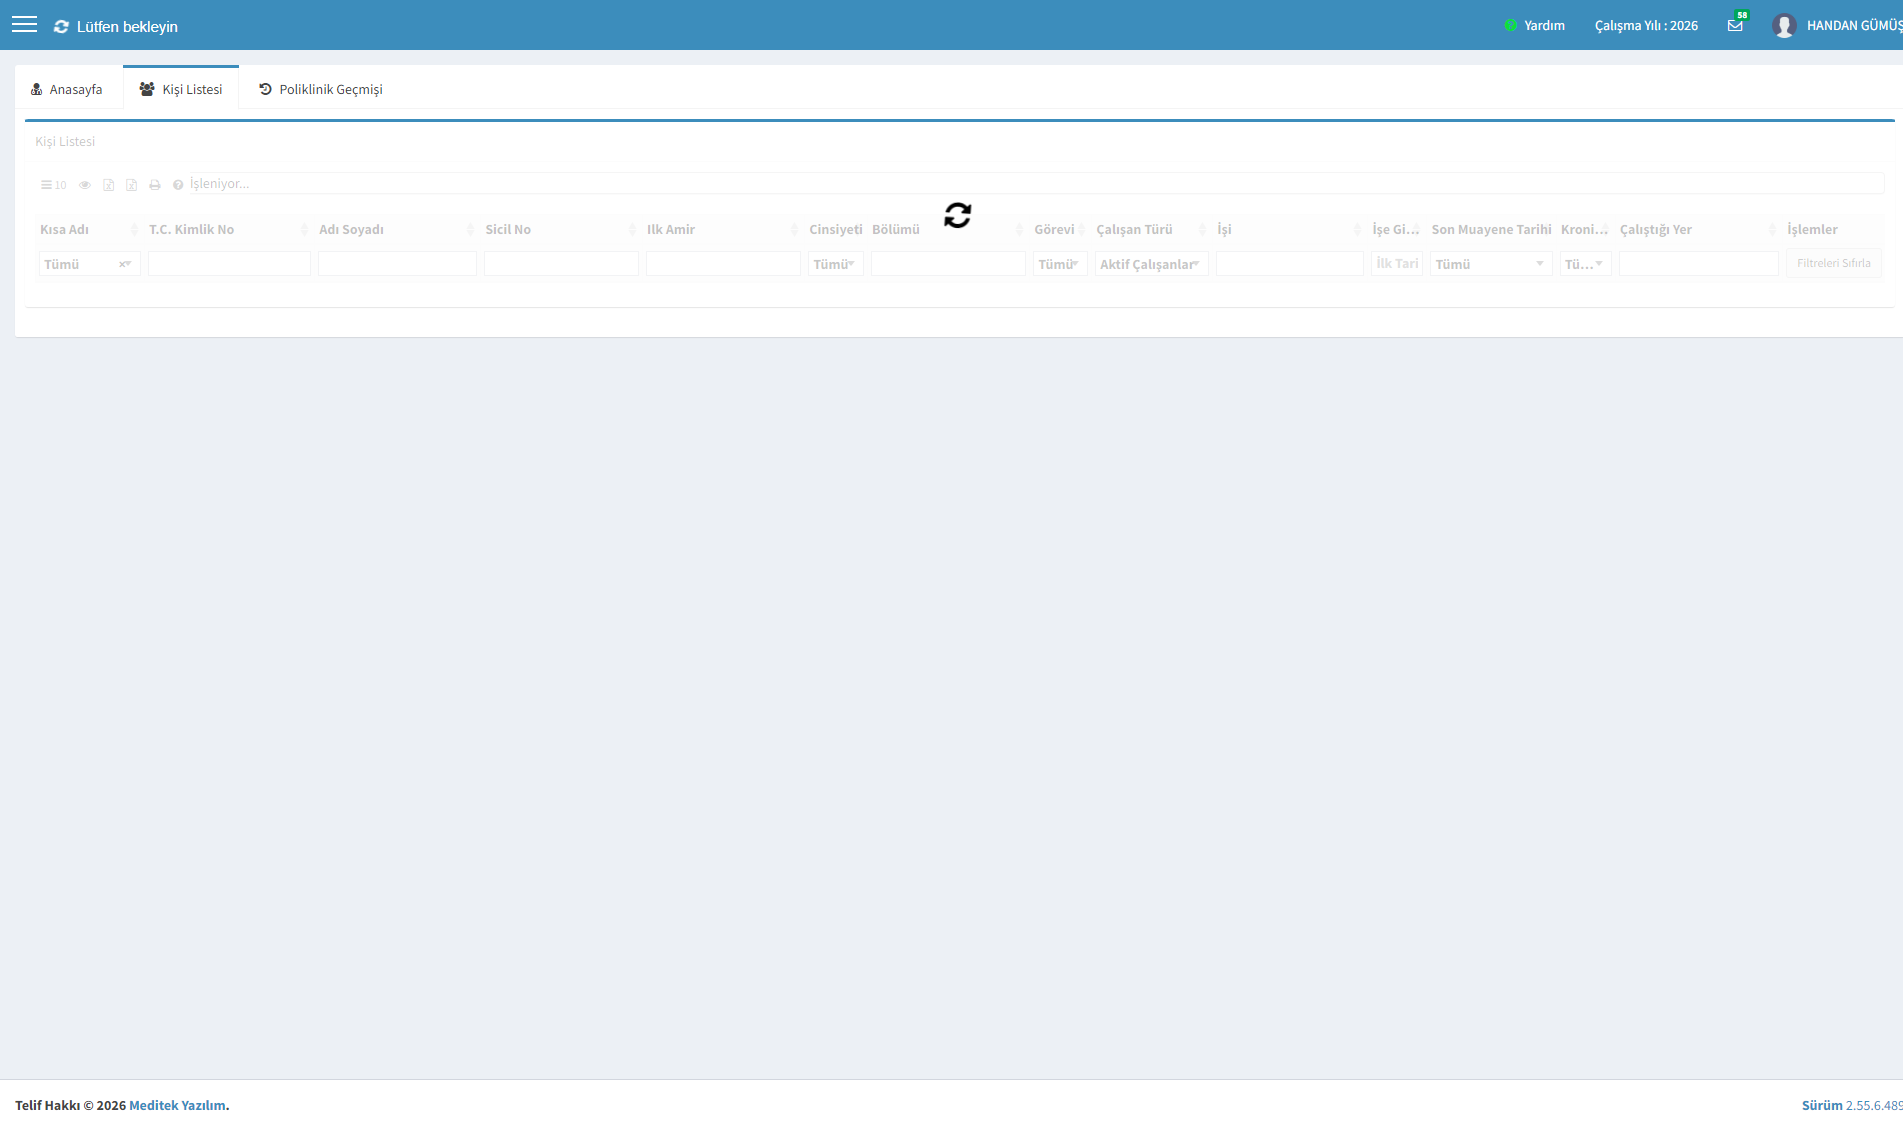Click the first Excel export icon
This screenshot has width=1903, height=1130.
pyautogui.click(x=109, y=185)
